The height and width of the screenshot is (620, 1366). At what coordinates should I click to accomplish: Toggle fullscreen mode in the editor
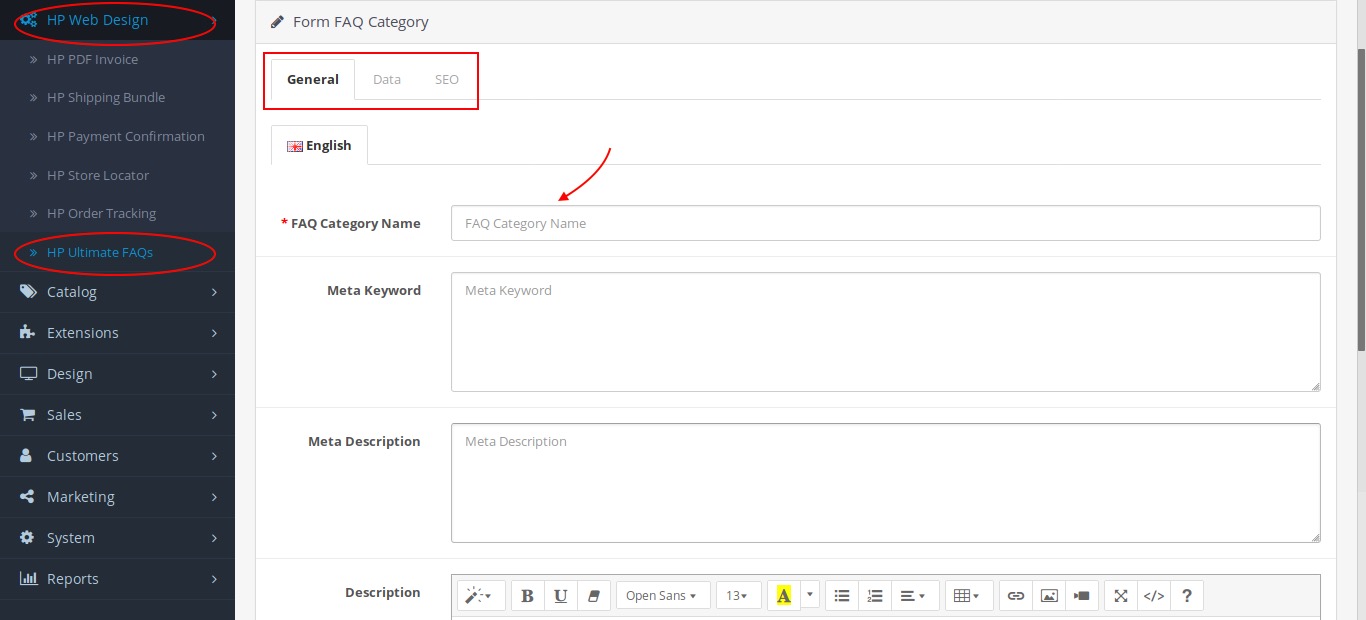pyautogui.click(x=1121, y=596)
